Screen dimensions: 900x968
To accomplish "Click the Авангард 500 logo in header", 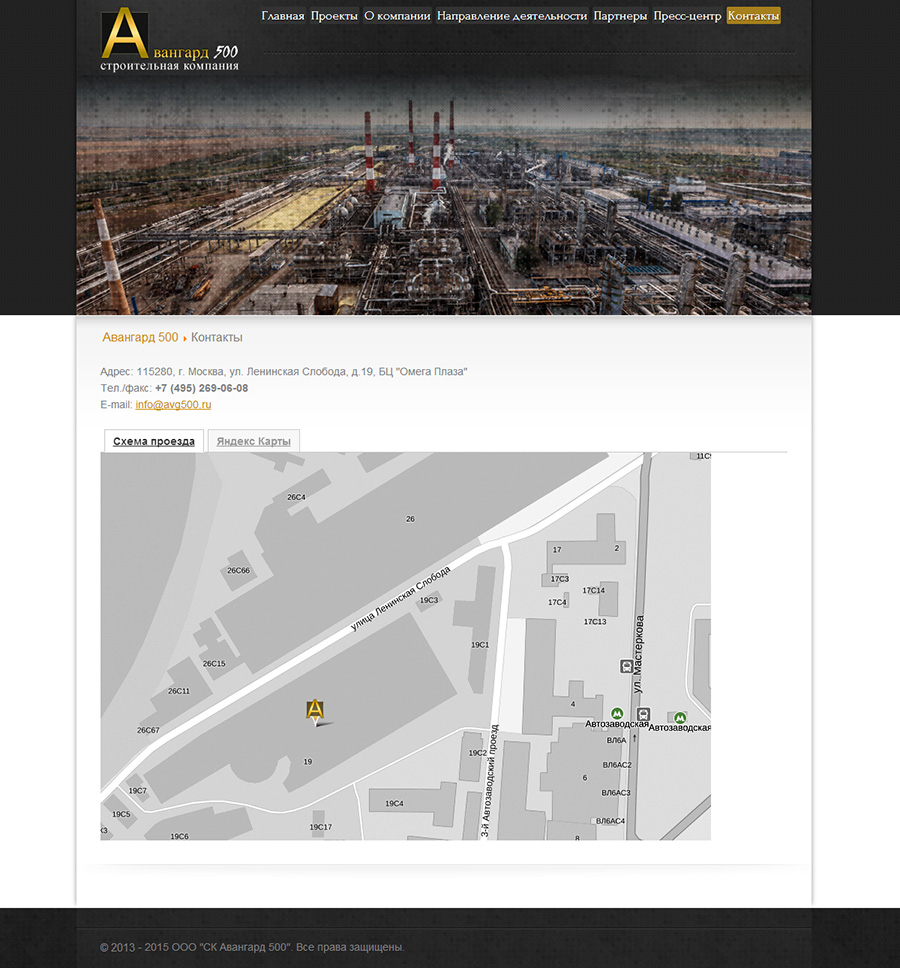I will [x=168, y=40].
